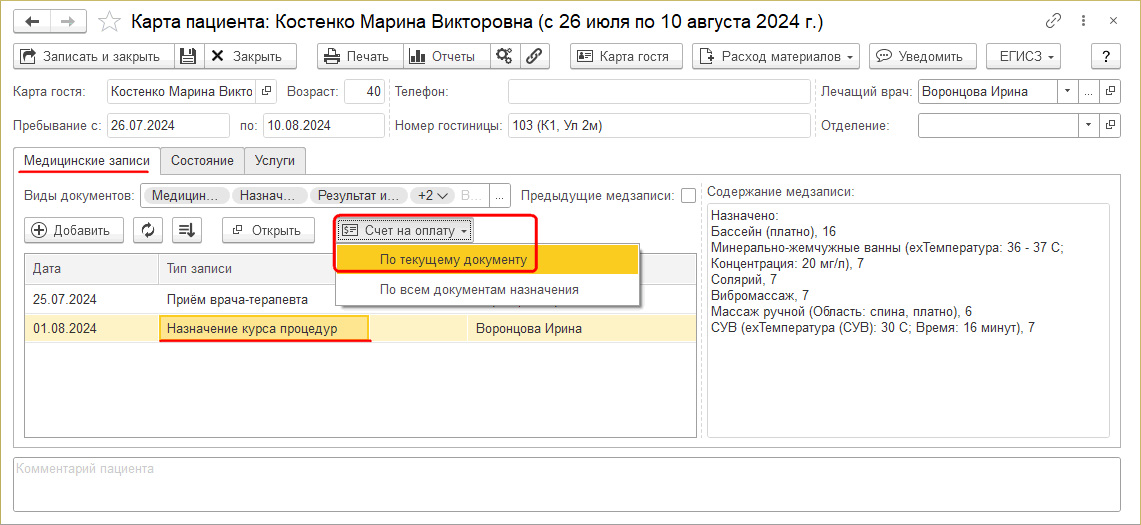Click the по date 10.08.2024 field
The image size is (1141, 525).
[x=324, y=125]
